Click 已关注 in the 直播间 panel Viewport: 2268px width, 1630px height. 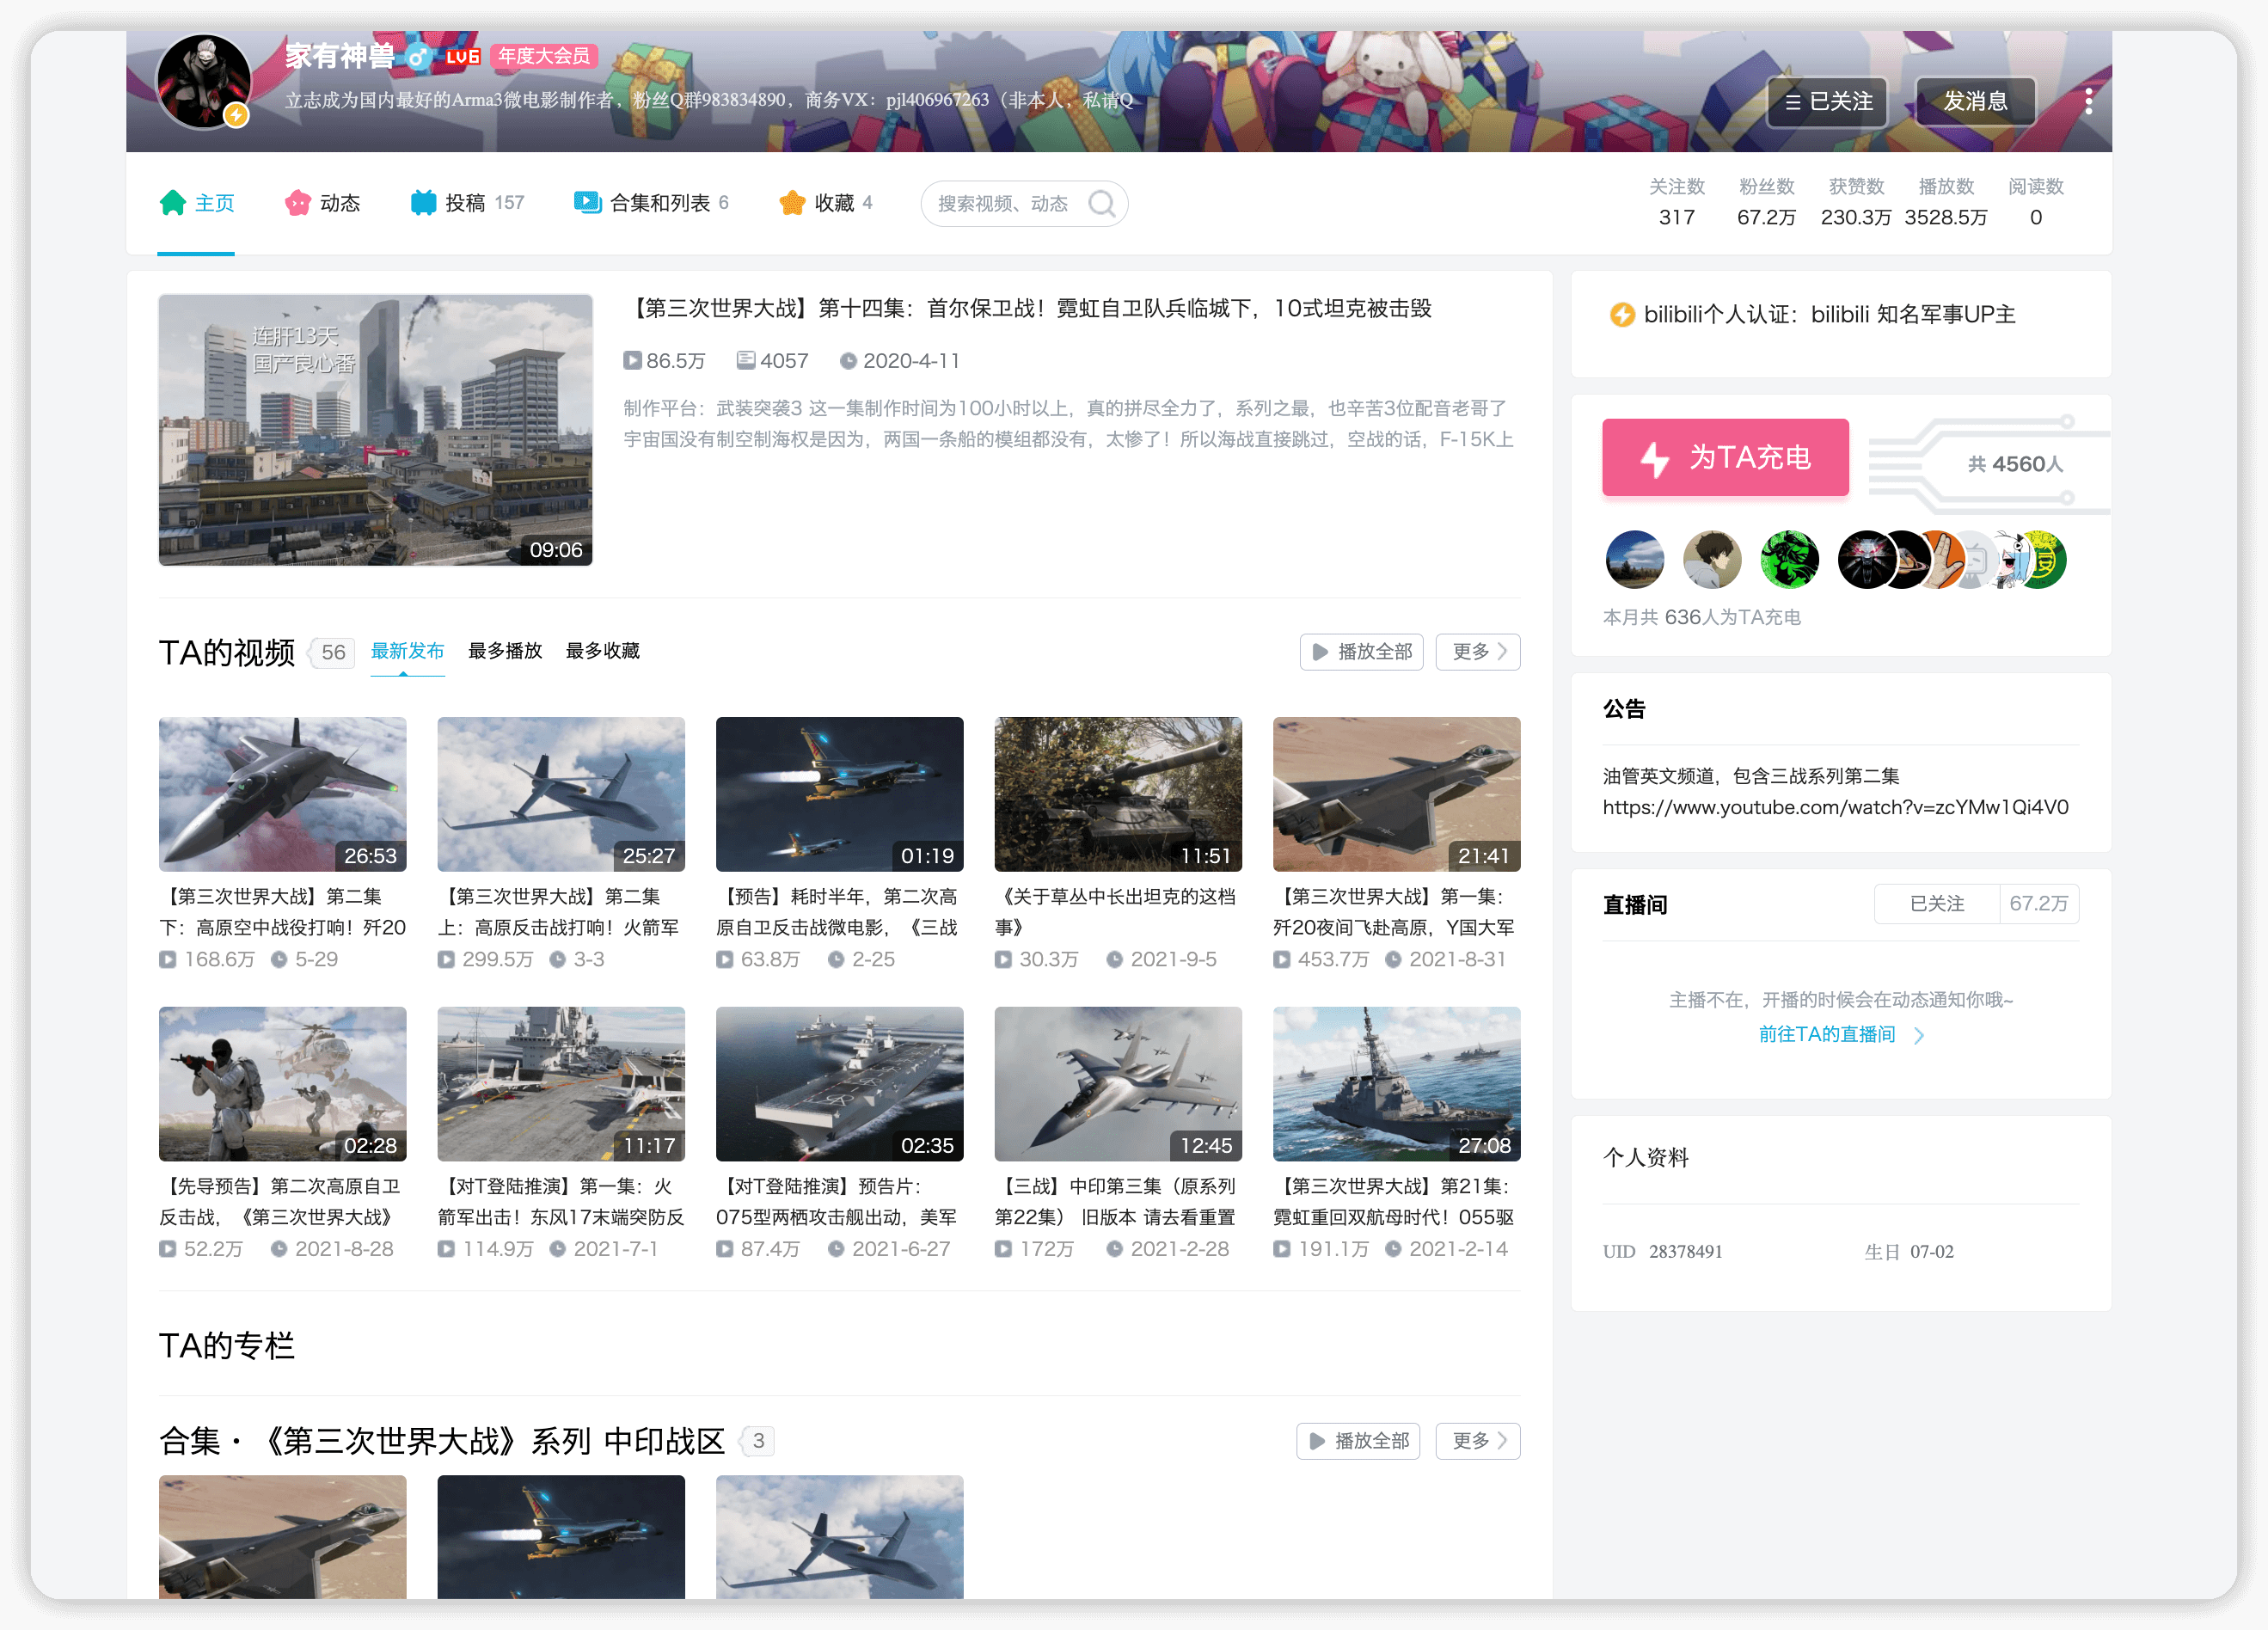pyautogui.click(x=1936, y=904)
